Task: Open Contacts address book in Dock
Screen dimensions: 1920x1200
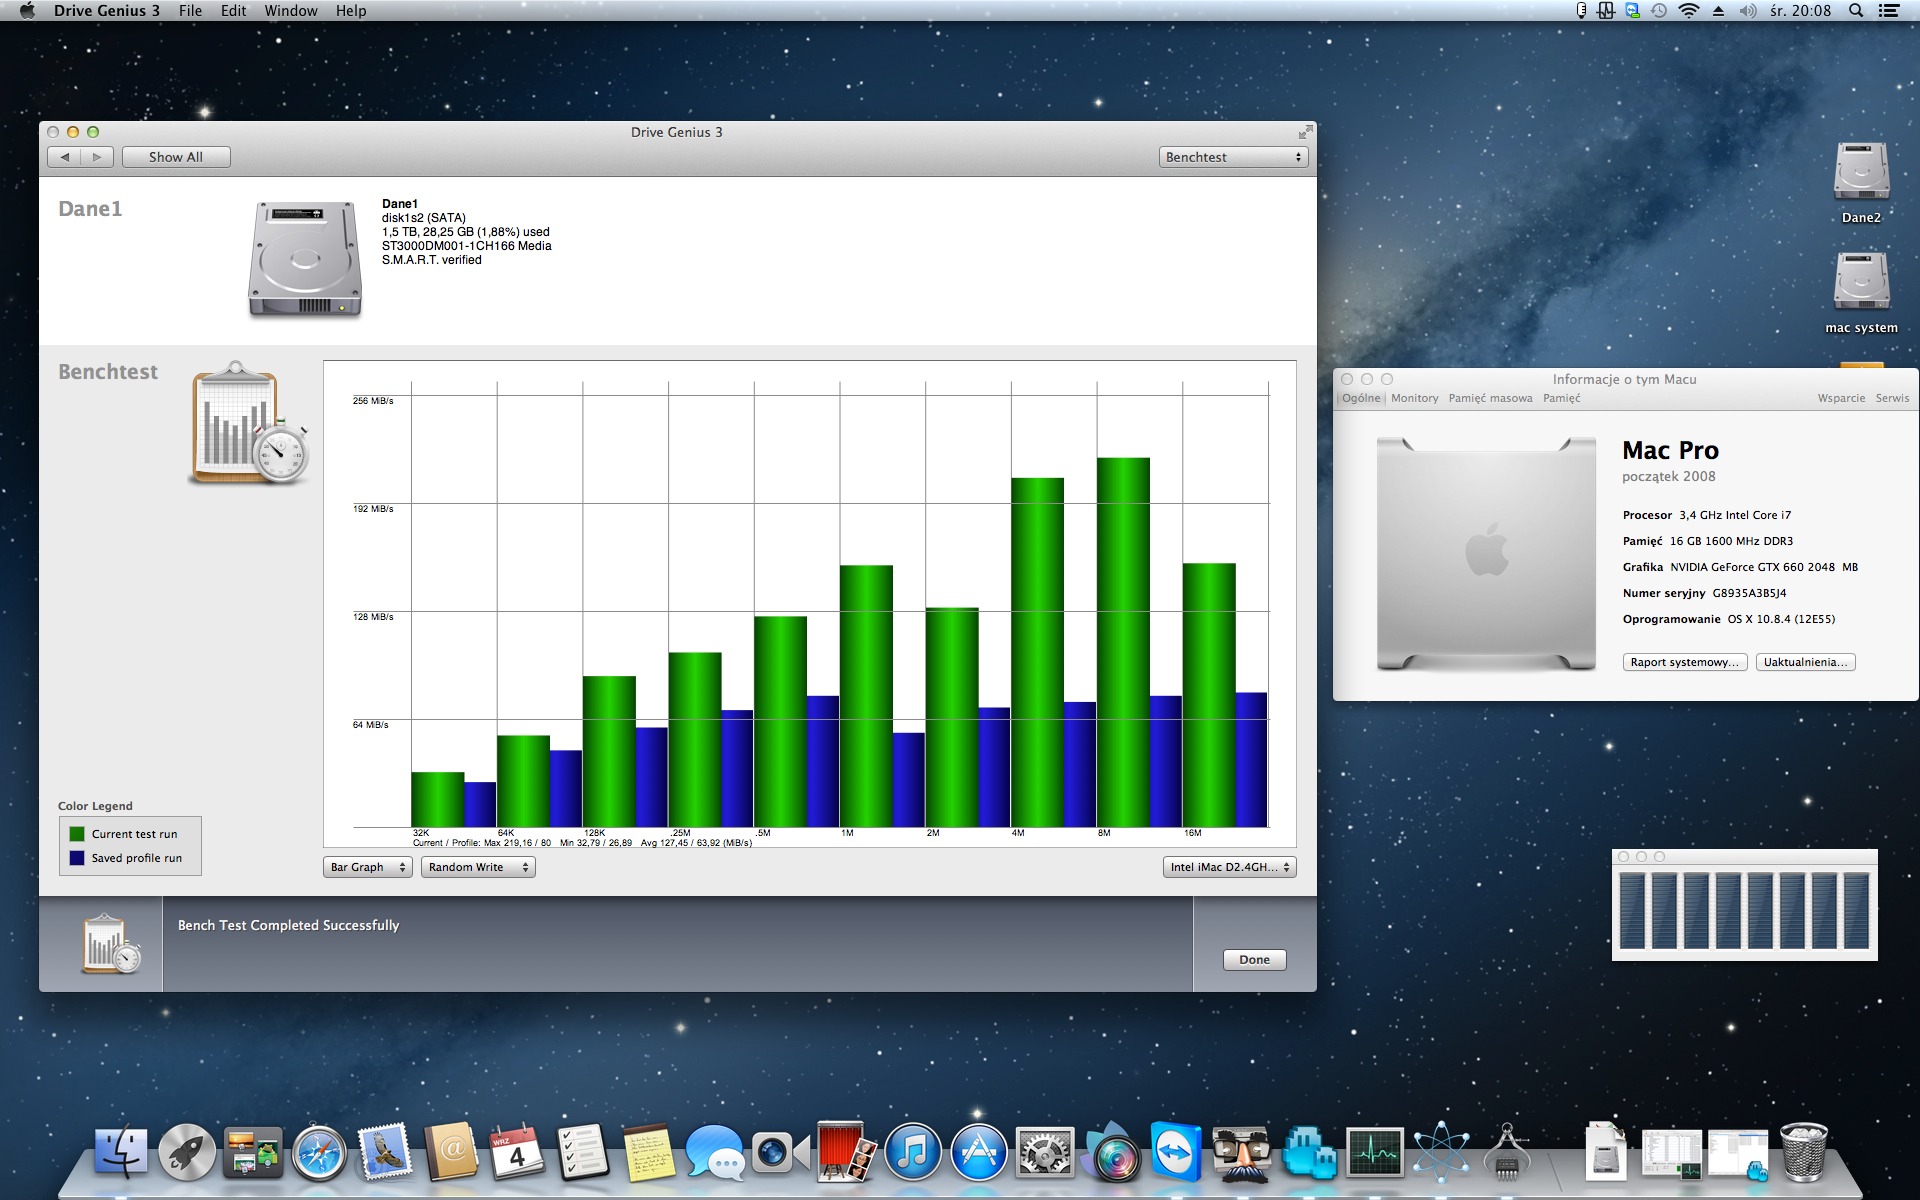Action: click(x=452, y=1152)
